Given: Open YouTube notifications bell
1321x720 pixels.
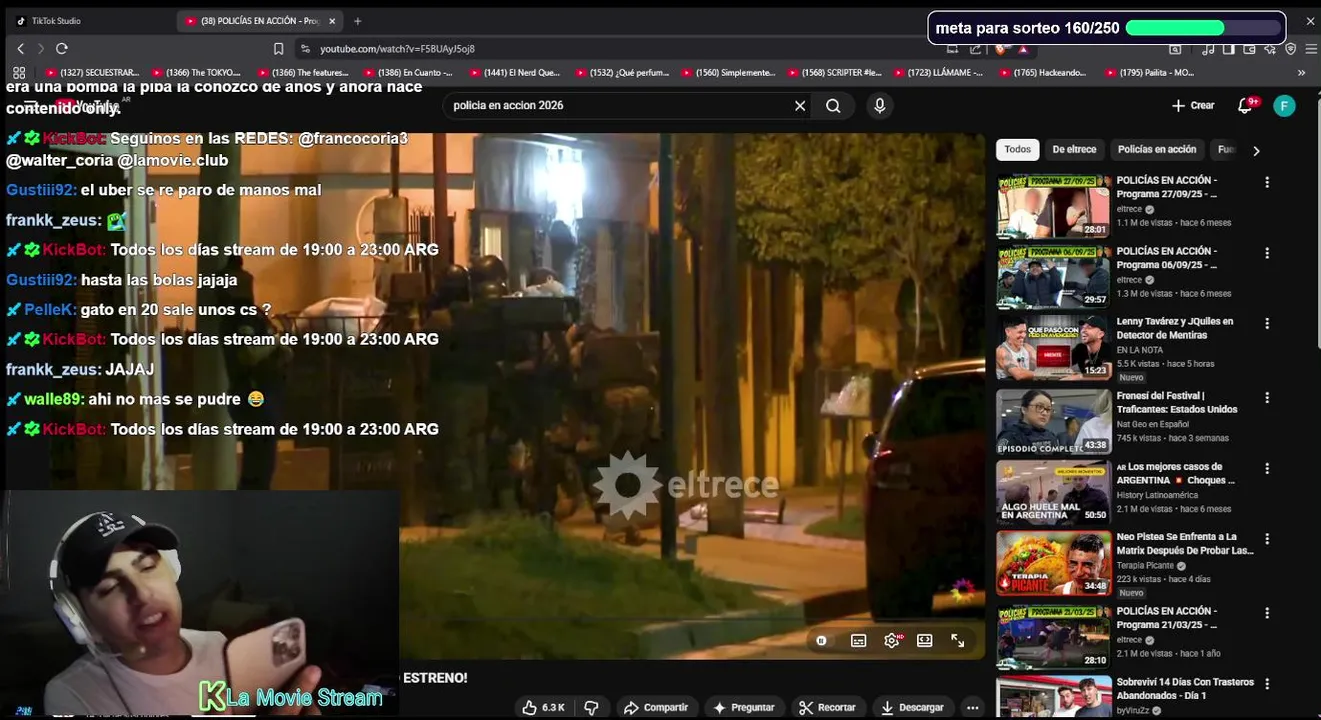Looking at the screenshot, I should (1245, 106).
